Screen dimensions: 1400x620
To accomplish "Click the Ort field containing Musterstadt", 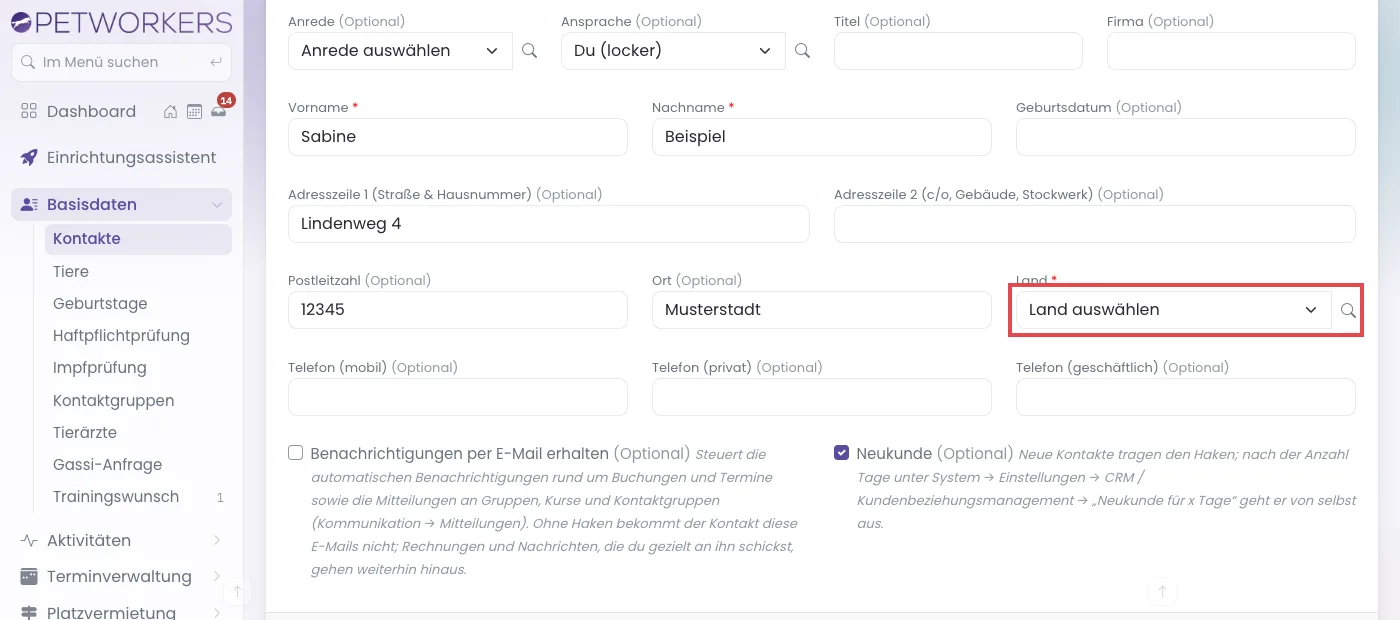I will pyautogui.click(x=822, y=310).
